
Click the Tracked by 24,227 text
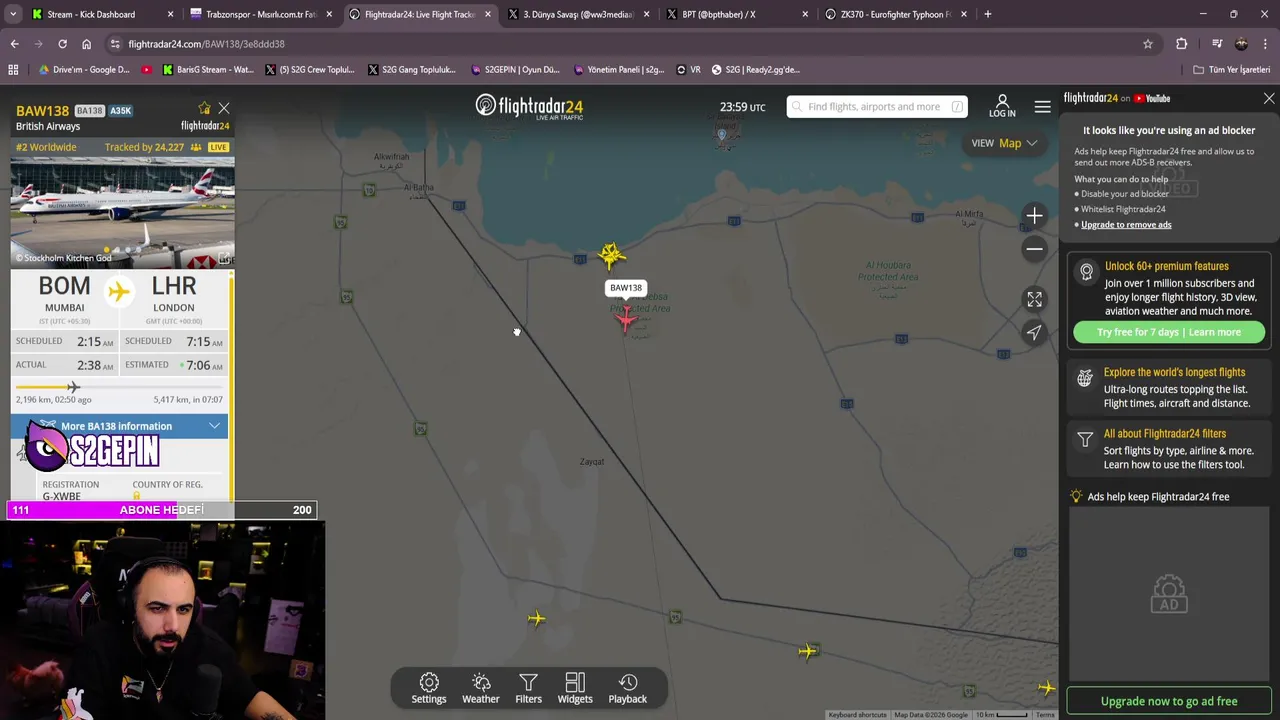[144, 147]
